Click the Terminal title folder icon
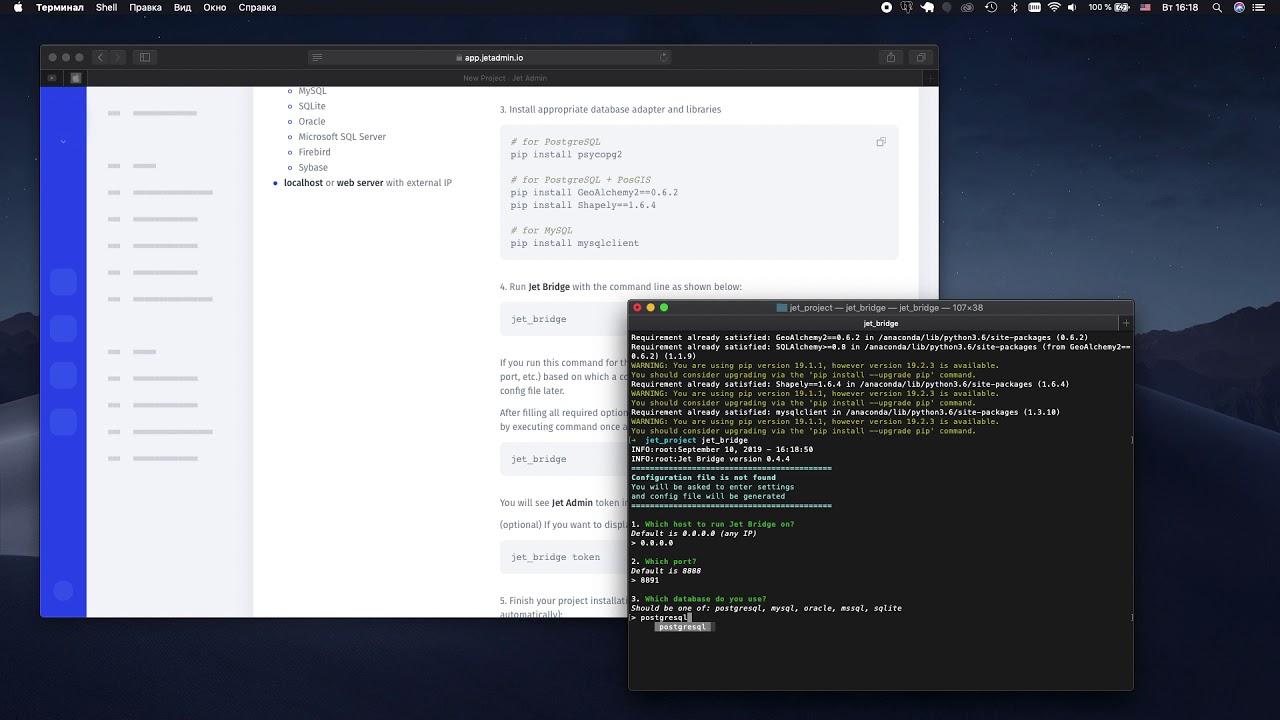Viewport: 1280px width, 720px height. [781, 308]
